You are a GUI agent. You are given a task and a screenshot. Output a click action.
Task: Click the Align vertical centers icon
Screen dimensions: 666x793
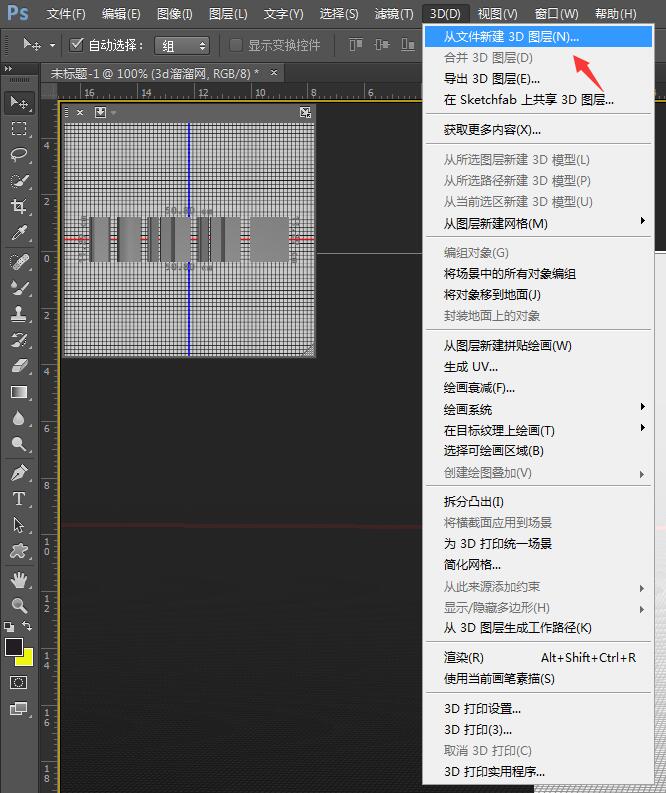382,45
